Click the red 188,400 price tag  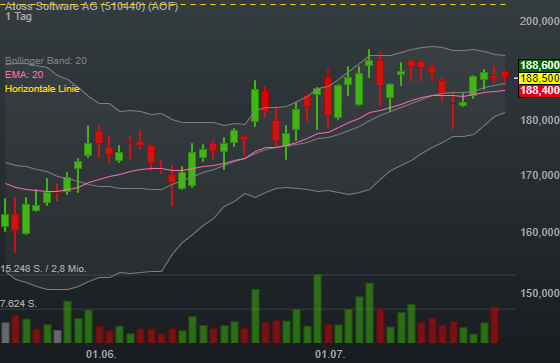pyautogui.click(x=539, y=90)
